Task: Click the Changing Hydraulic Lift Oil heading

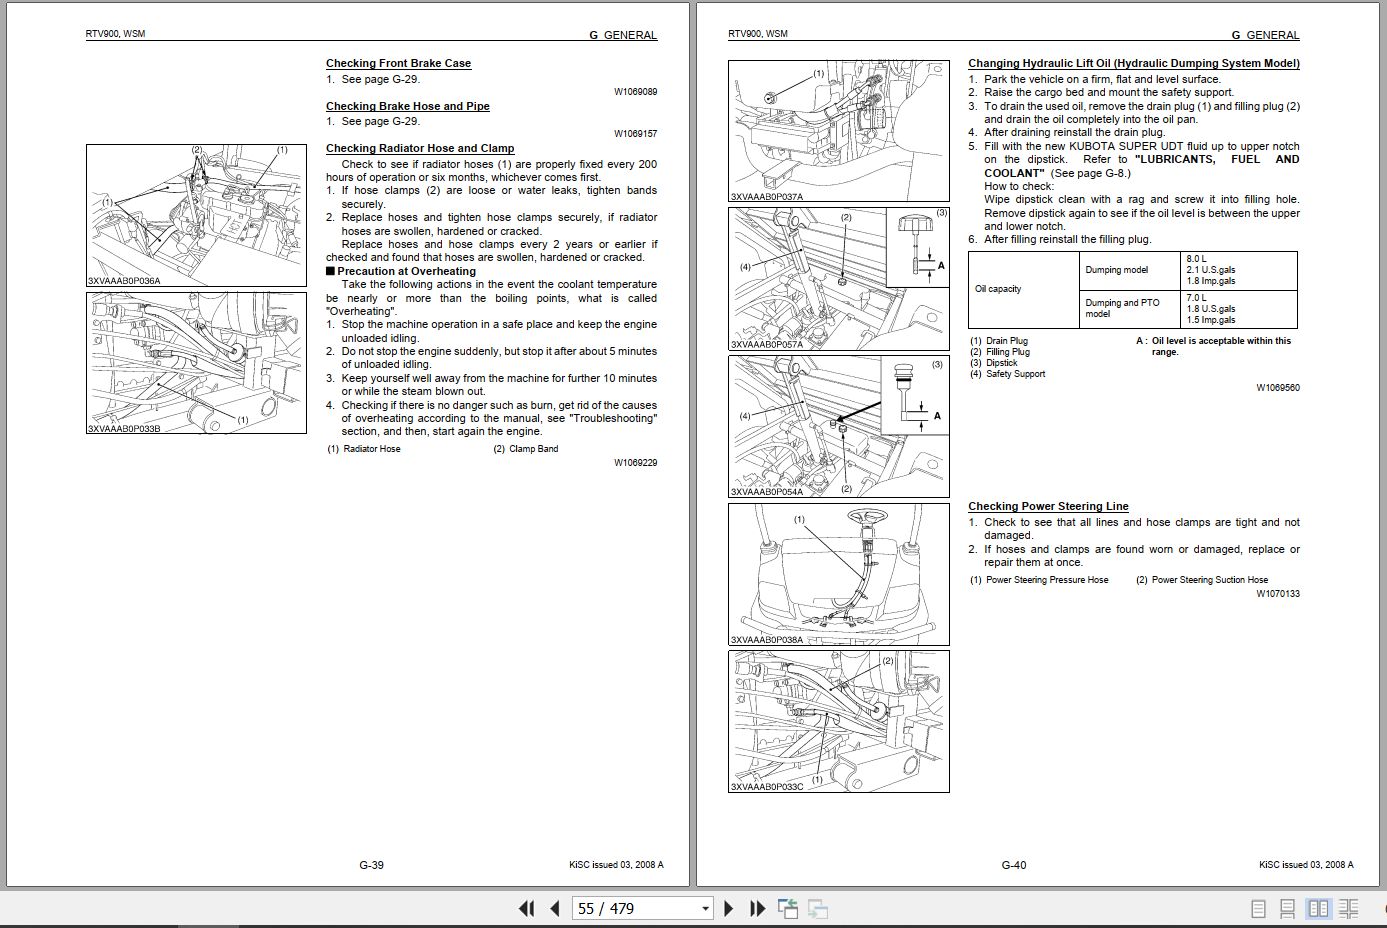Action: click(x=1134, y=63)
